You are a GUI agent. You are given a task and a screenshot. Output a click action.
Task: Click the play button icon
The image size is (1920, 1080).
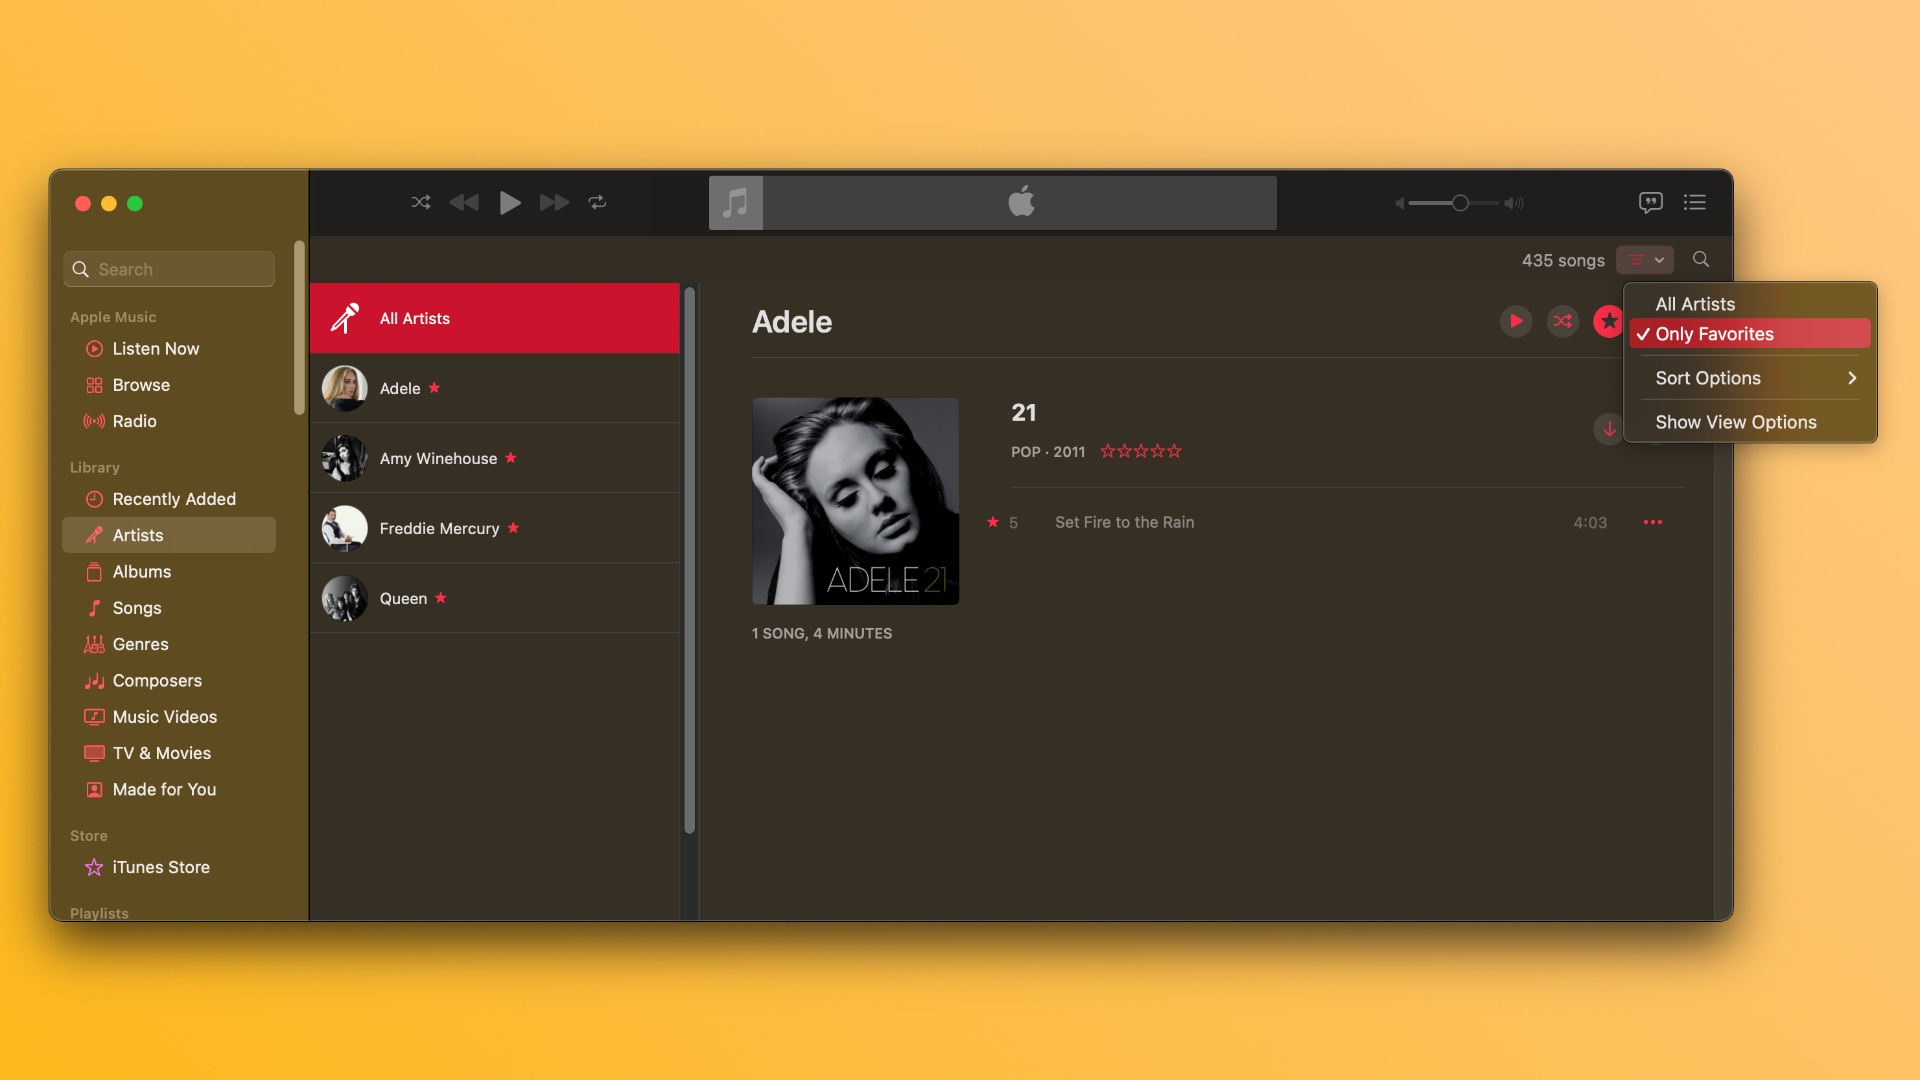click(509, 202)
